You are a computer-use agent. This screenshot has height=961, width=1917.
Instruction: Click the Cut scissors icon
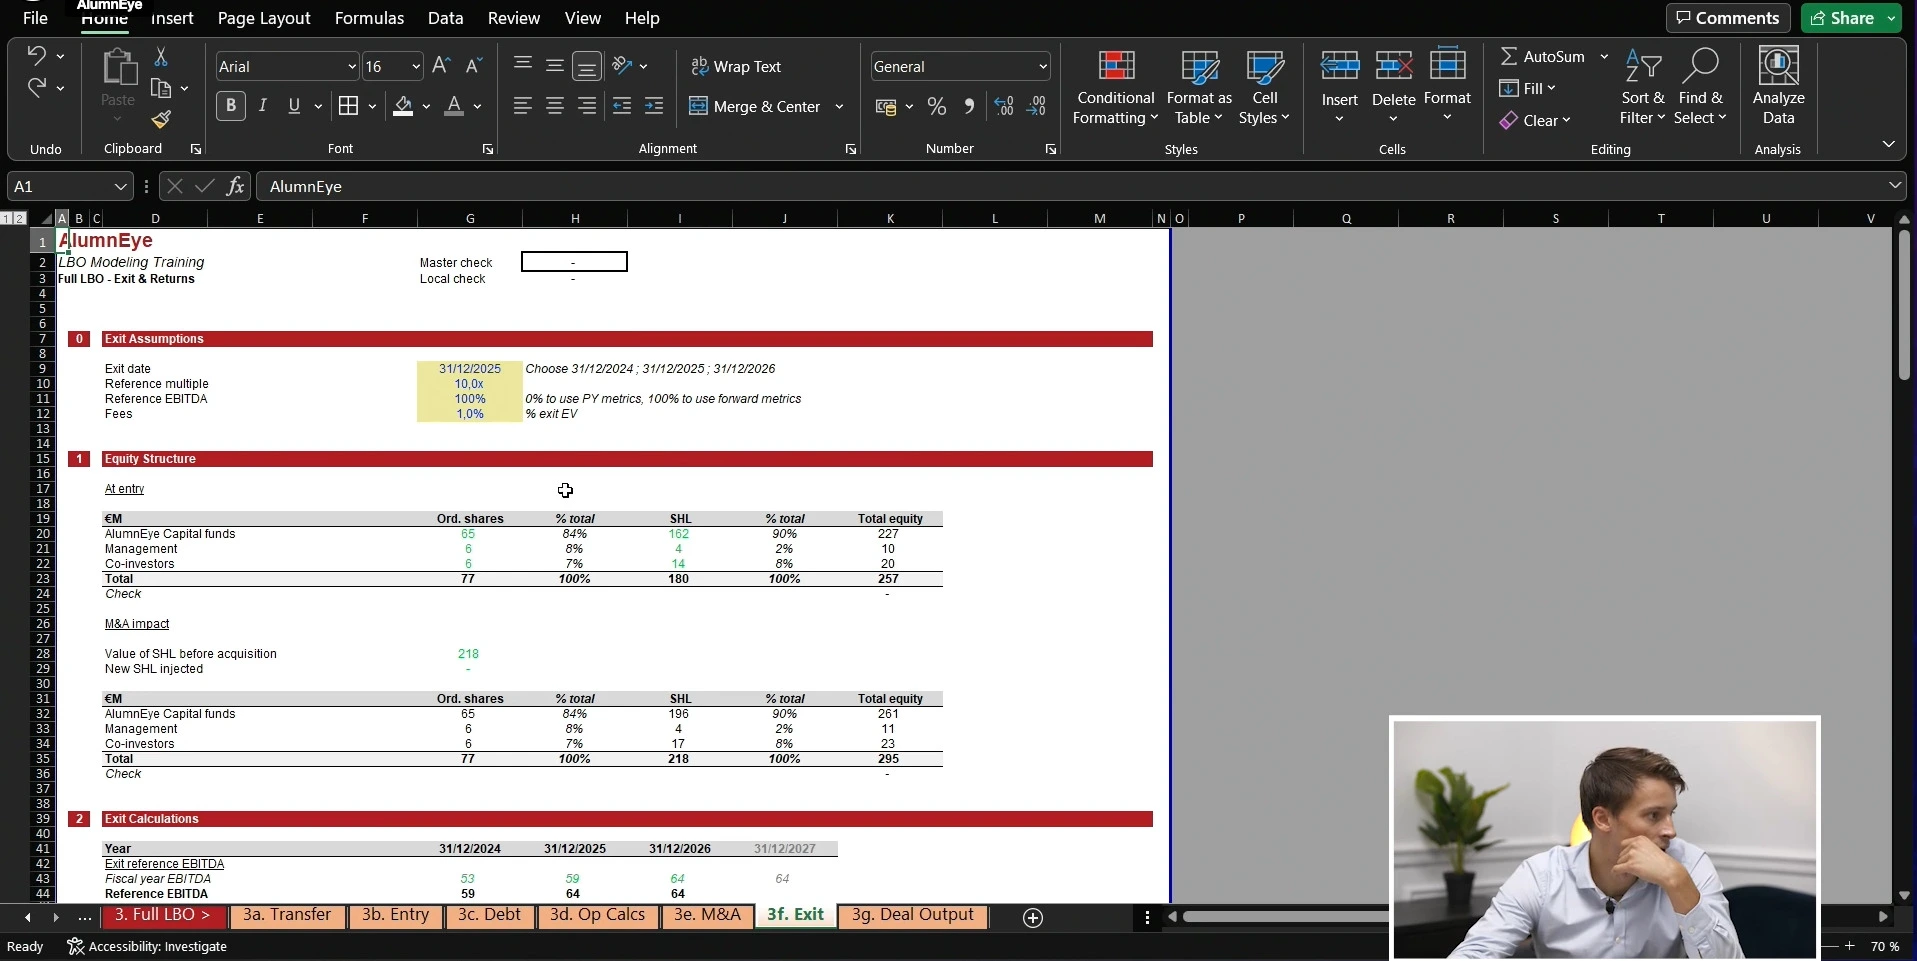pos(161,57)
